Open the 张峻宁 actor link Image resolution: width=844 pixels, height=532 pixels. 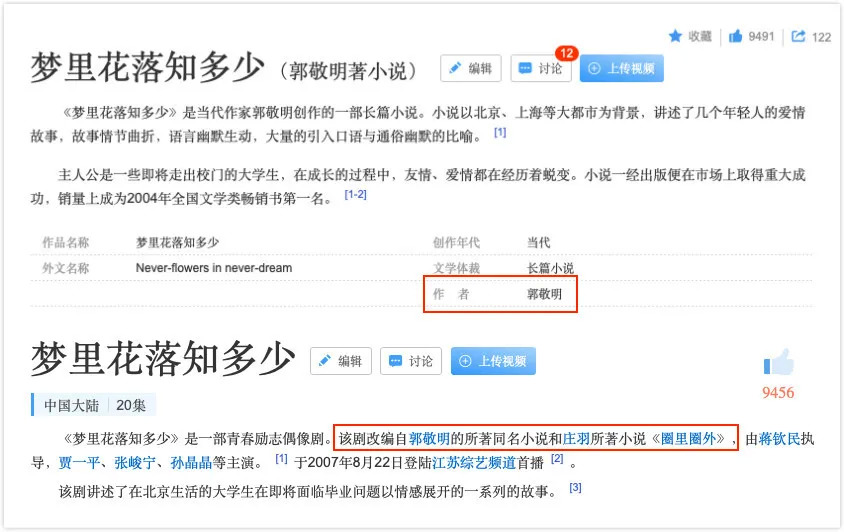[135, 462]
